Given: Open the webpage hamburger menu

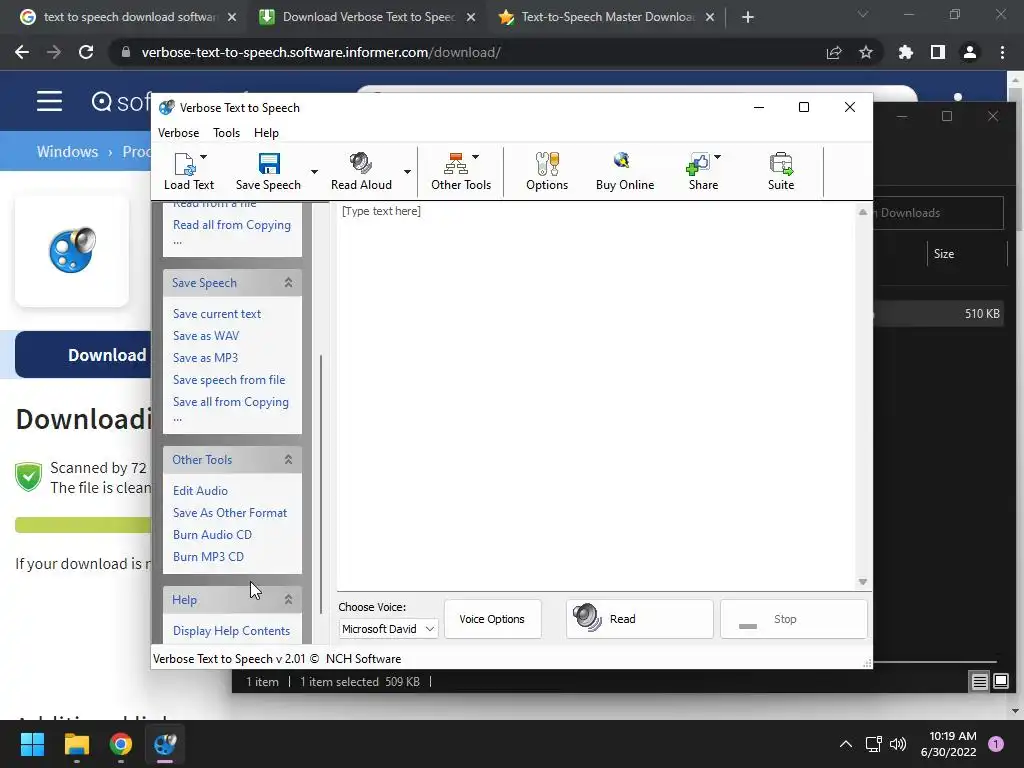Looking at the screenshot, I should [x=49, y=101].
